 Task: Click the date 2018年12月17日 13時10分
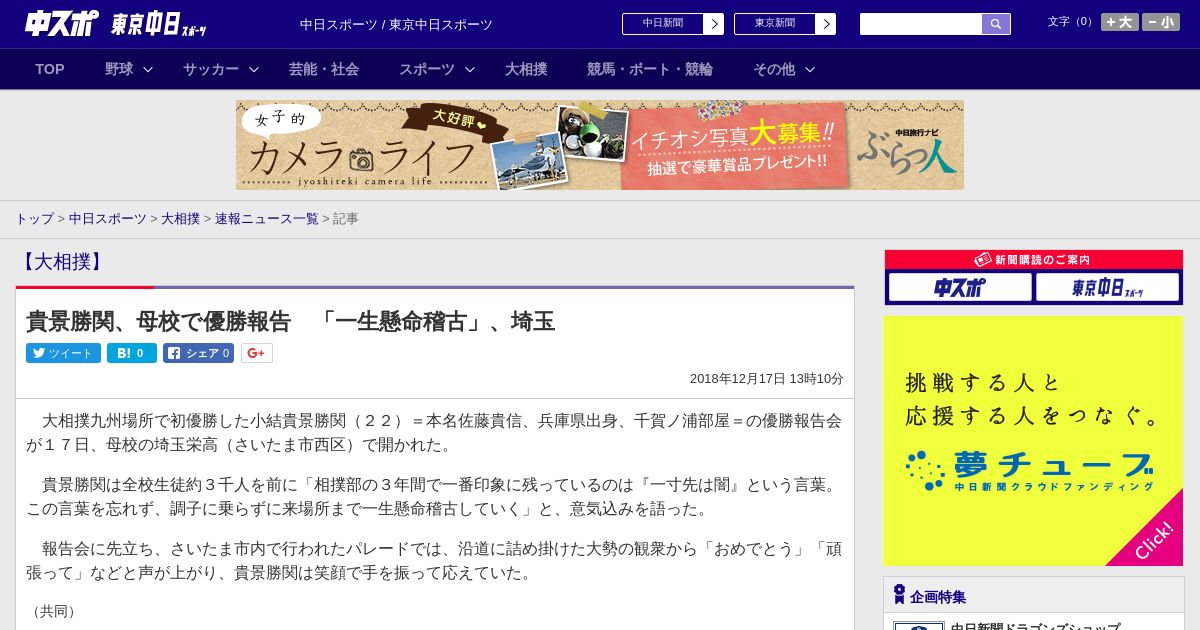tap(767, 379)
